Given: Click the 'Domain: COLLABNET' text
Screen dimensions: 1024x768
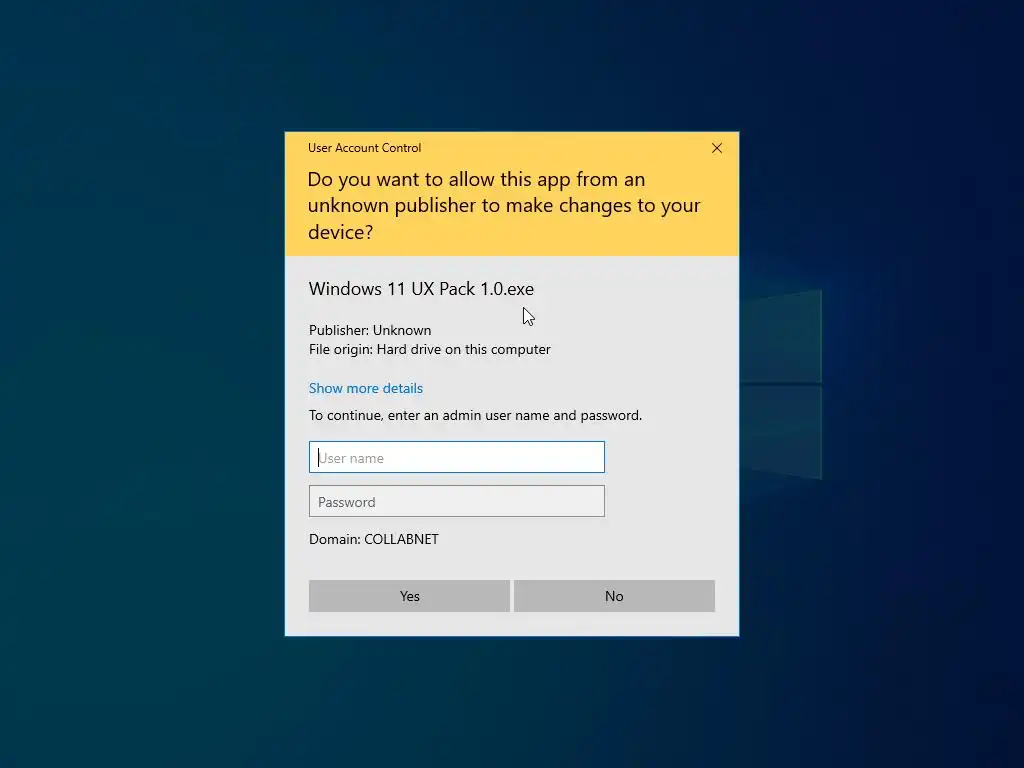Looking at the screenshot, I should click(374, 539).
